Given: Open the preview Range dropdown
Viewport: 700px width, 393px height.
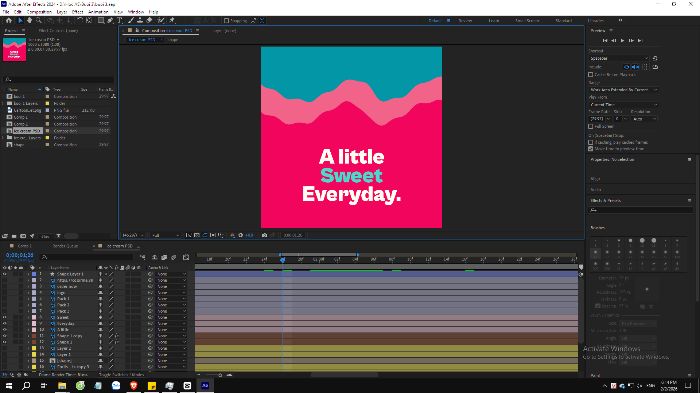Looking at the screenshot, I should pos(624,90).
